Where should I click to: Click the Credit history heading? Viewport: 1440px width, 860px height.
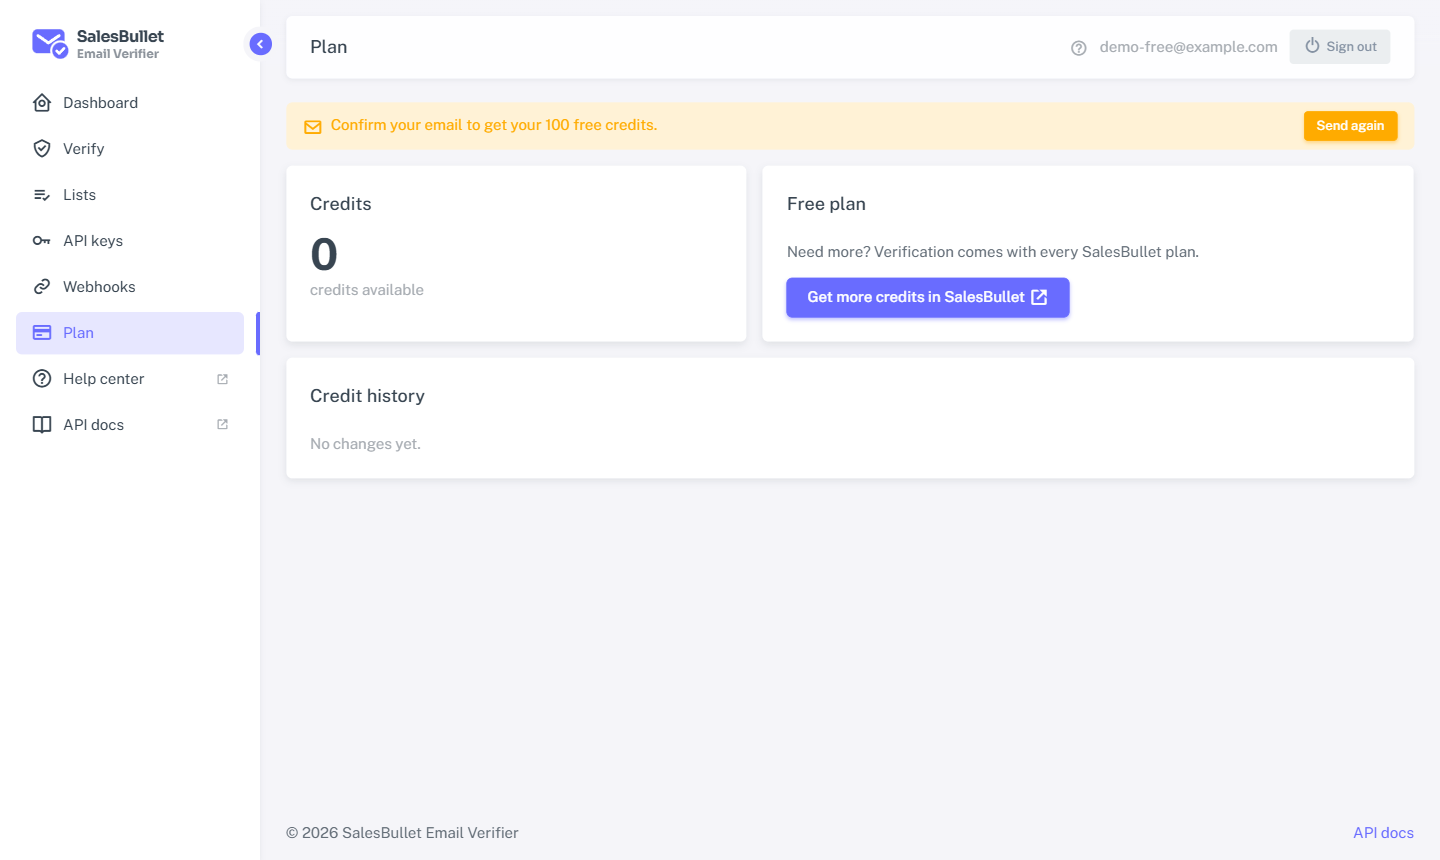tap(367, 396)
